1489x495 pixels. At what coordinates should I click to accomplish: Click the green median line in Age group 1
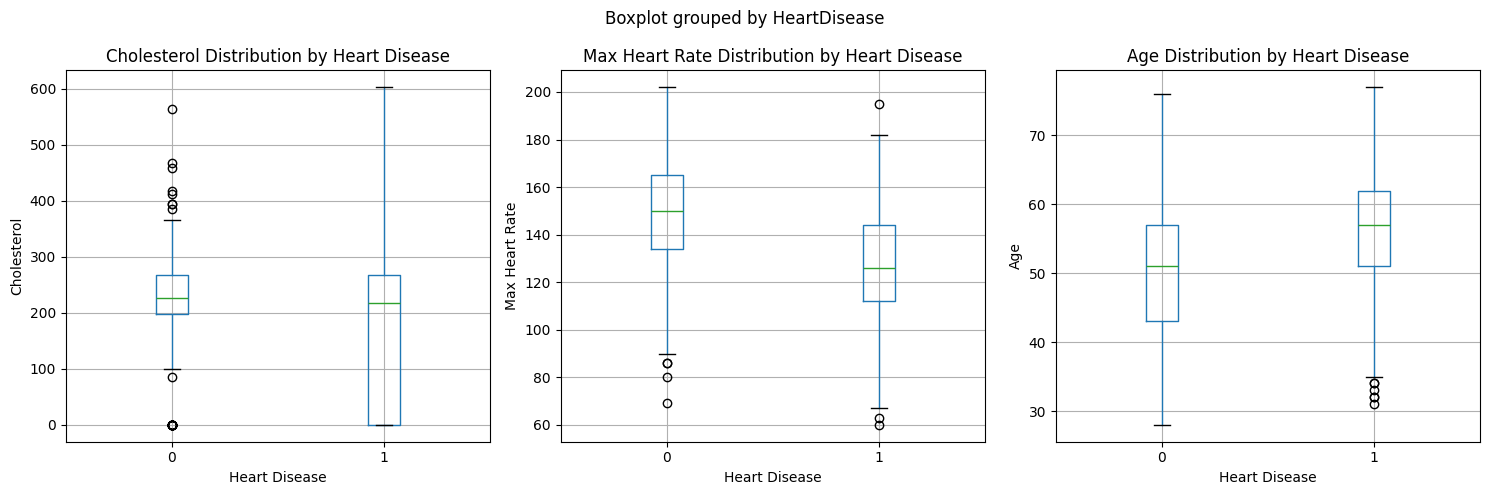1374,225
